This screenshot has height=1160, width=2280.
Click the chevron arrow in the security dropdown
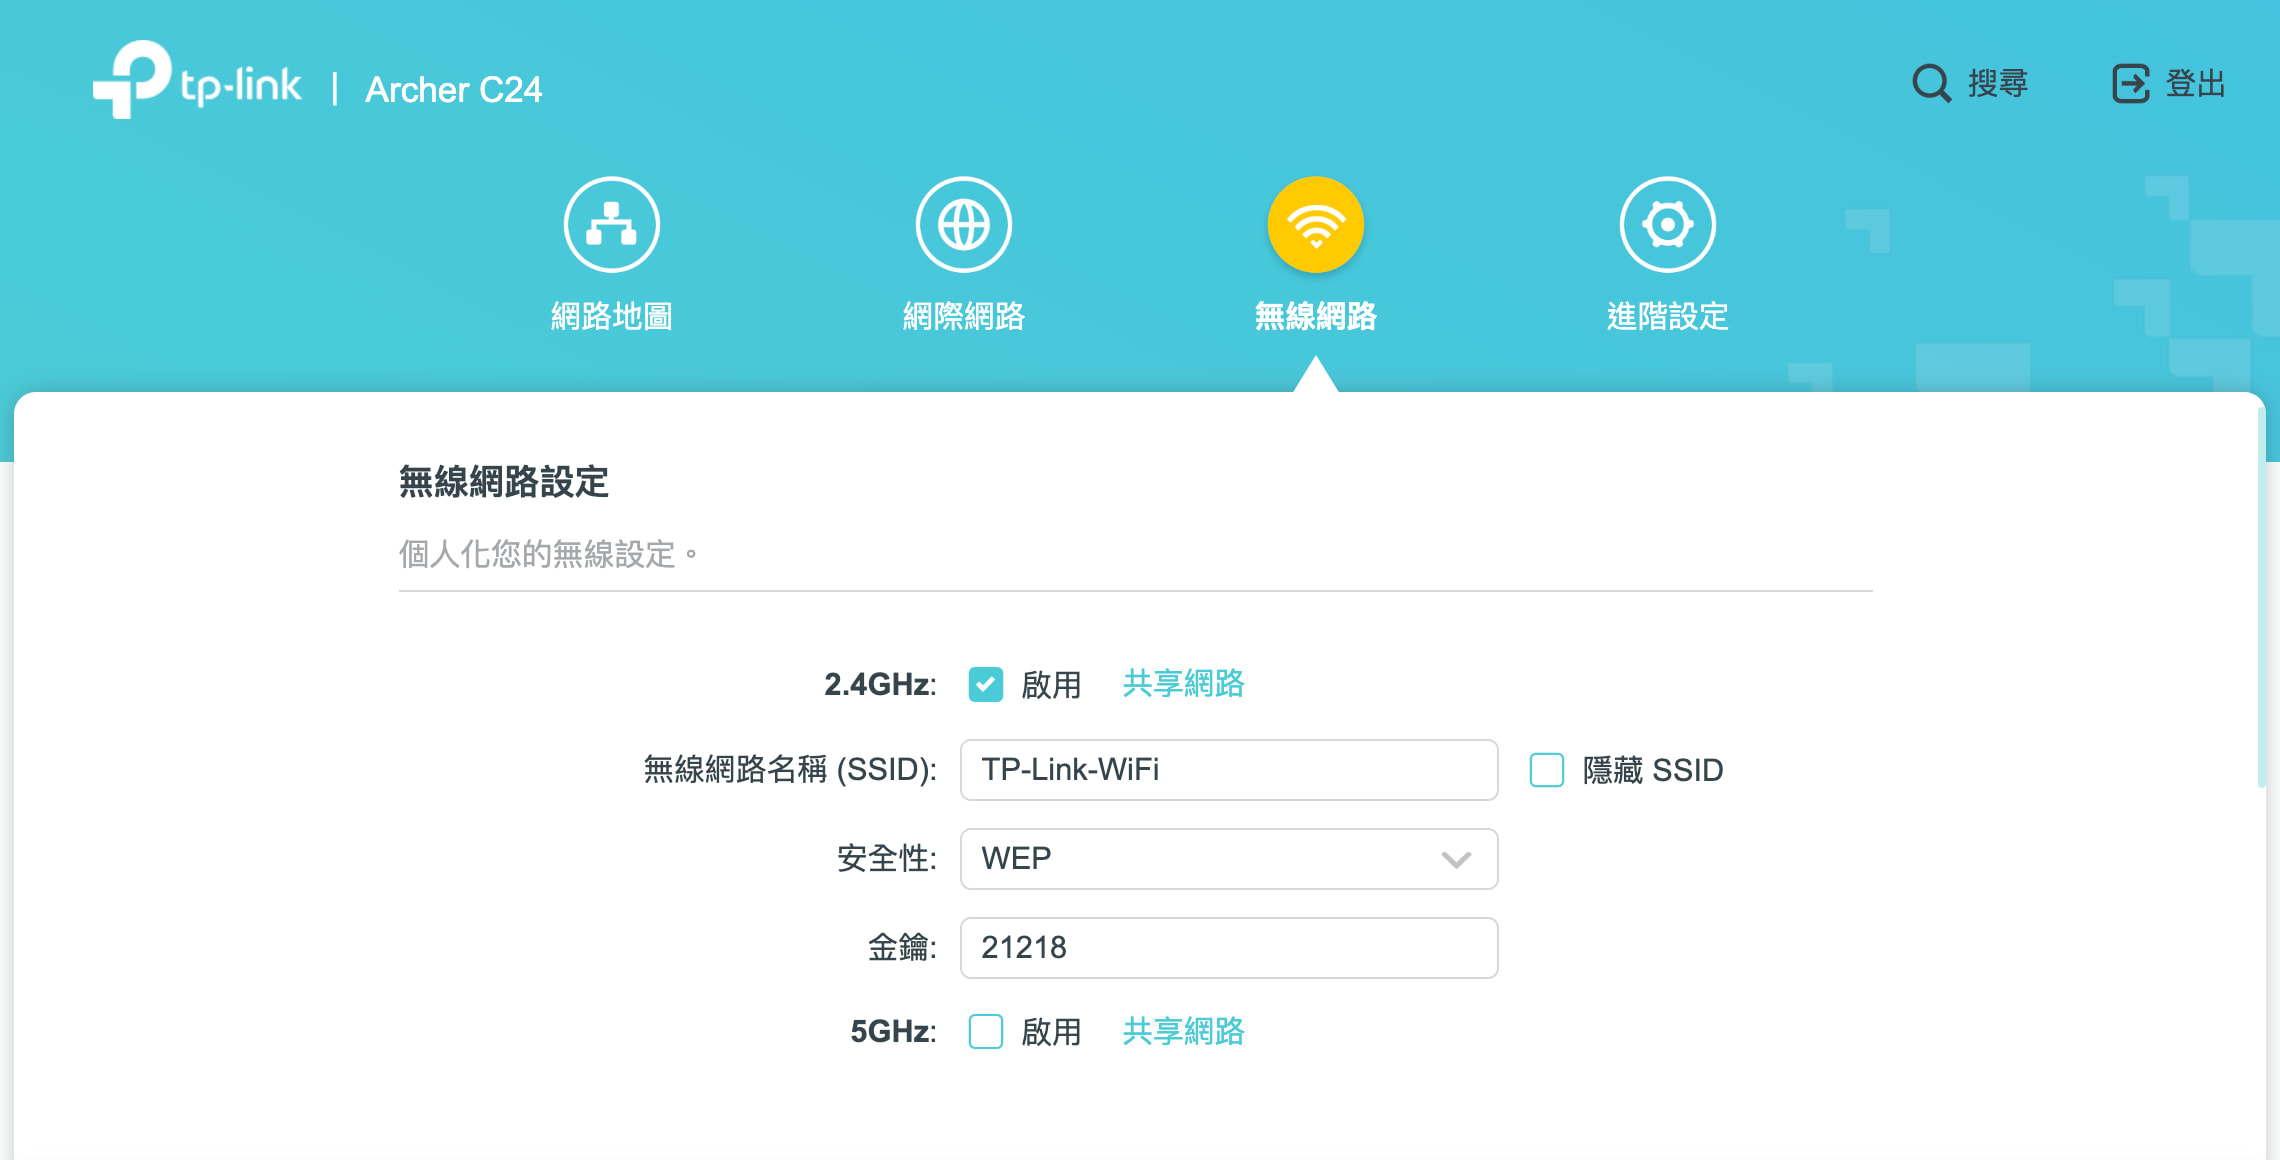[1455, 859]
